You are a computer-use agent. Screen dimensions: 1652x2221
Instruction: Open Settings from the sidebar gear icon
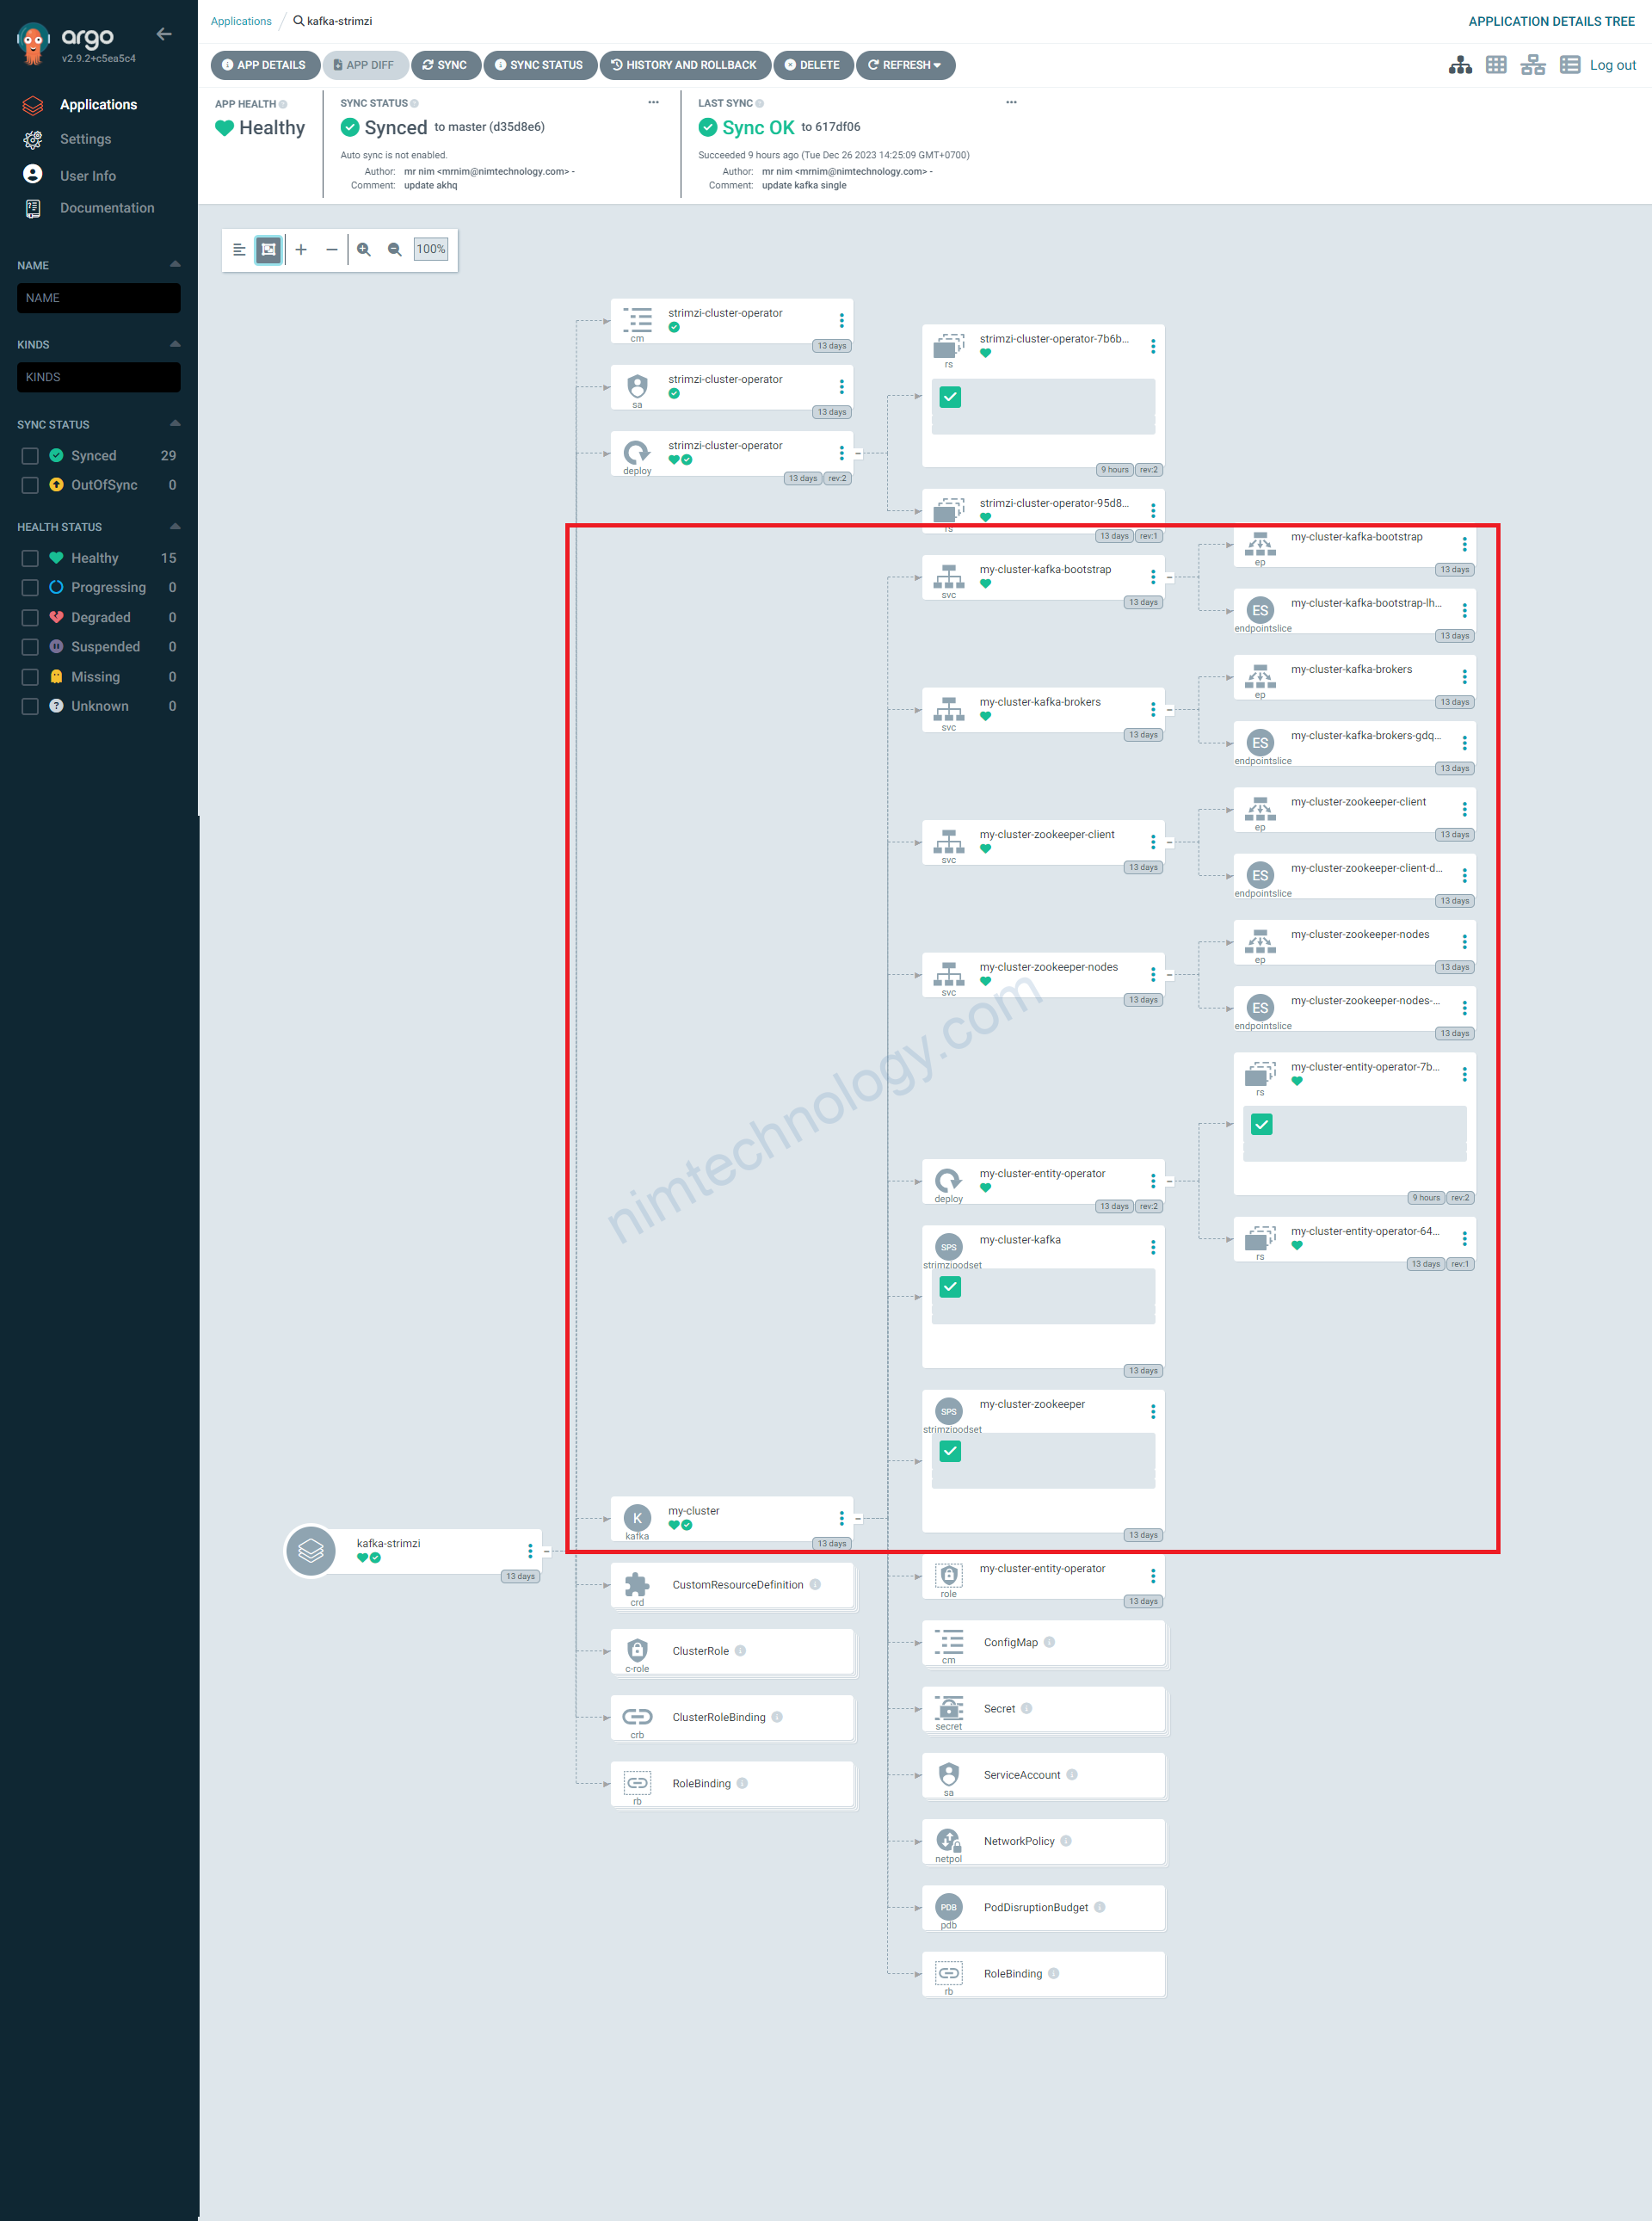(33, 139)
